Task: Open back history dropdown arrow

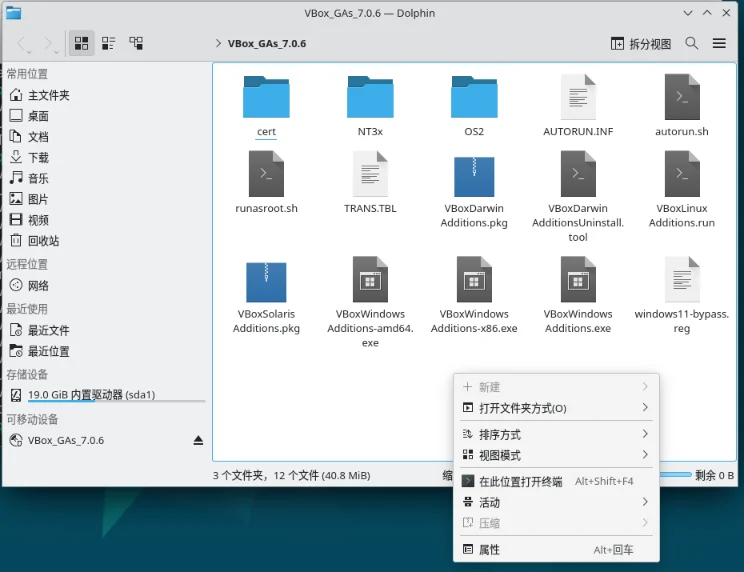Action: tap(29, 52)
